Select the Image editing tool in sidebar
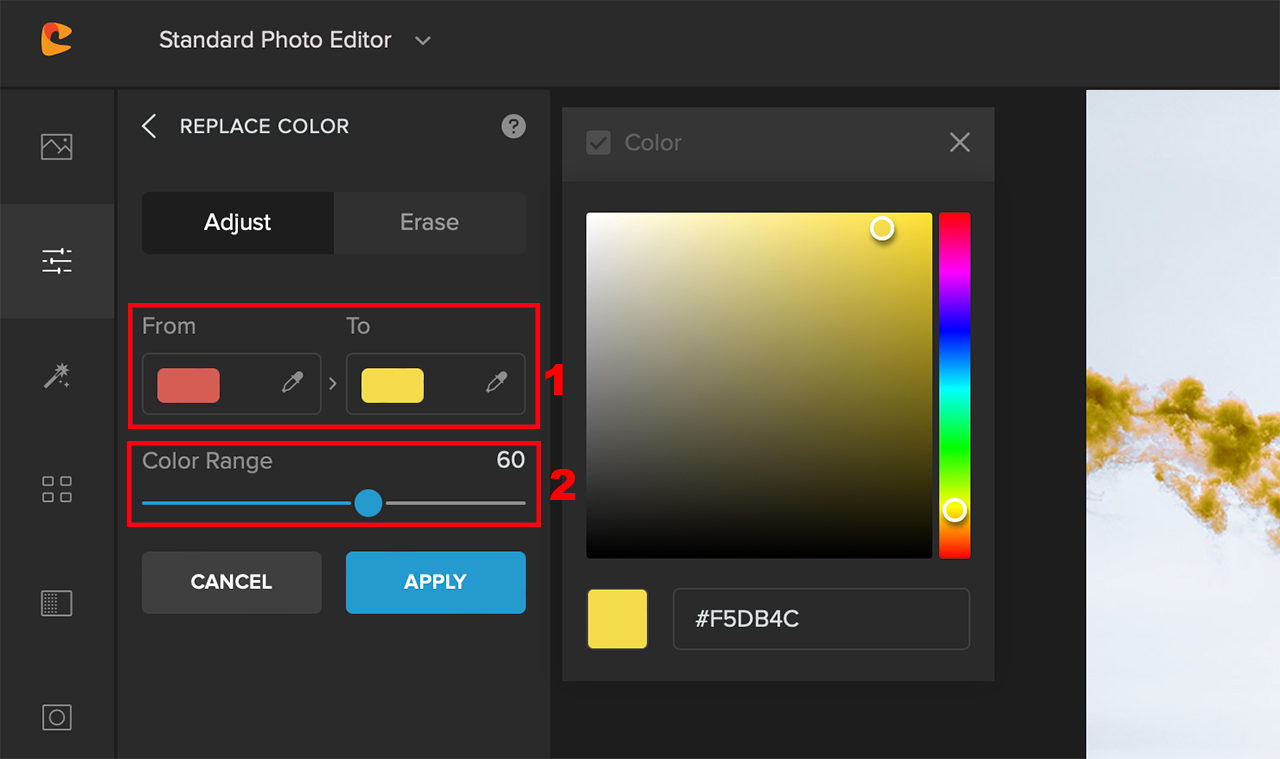Screen dimensions: 1280x759 (57, 146)
